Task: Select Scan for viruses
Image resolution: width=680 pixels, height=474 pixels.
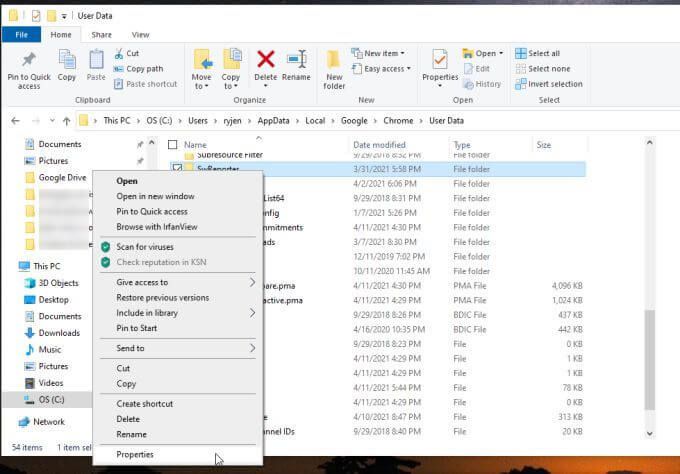Action: pos(178,247)
